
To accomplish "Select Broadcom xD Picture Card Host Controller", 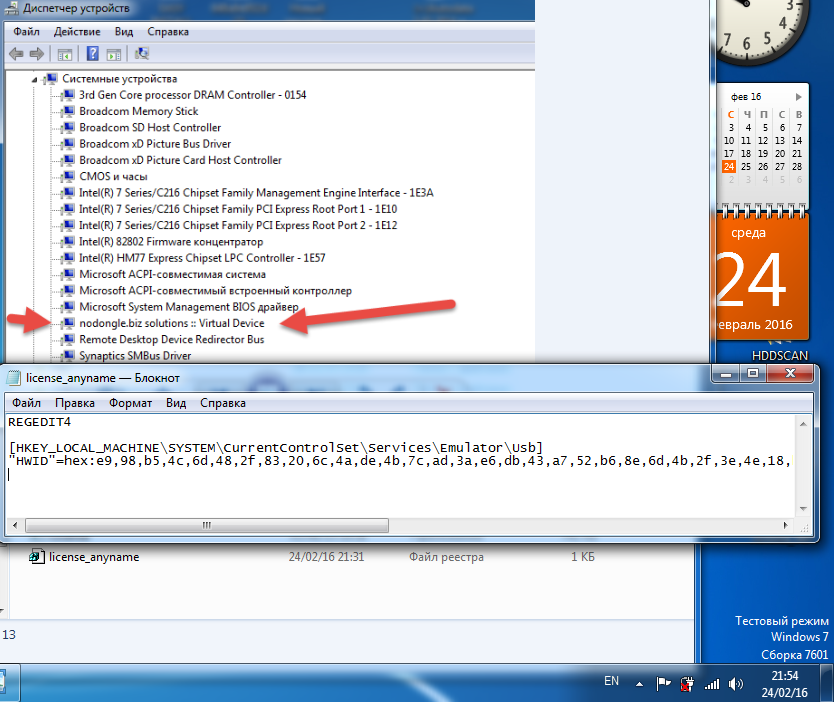I will (180, 160).
